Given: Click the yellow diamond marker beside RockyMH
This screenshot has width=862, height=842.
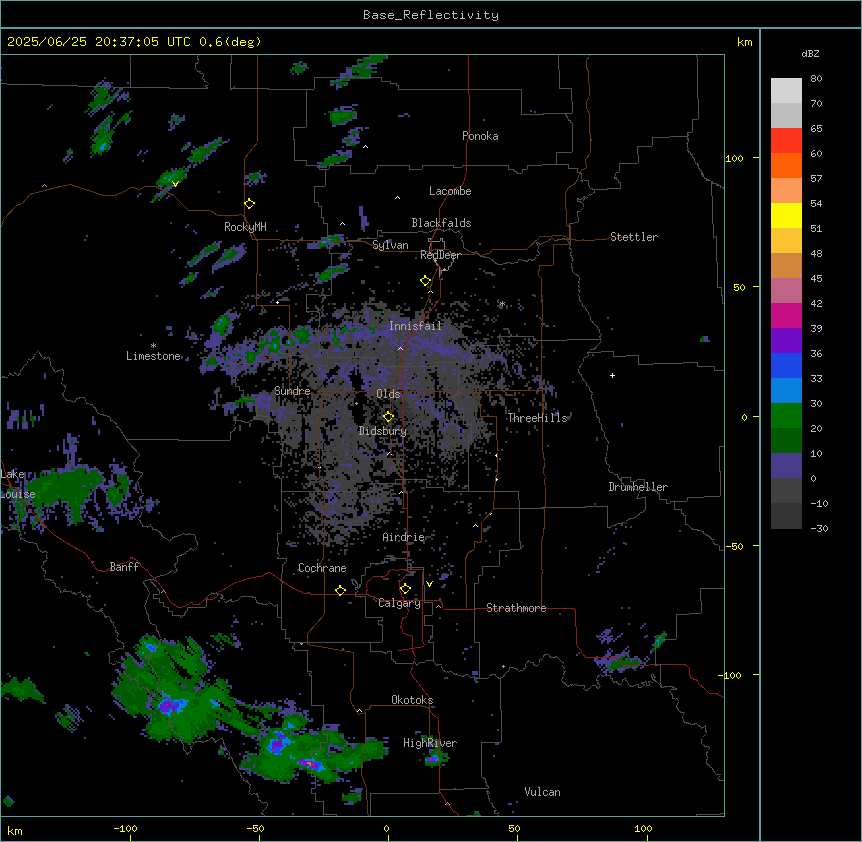Looking at the screenshot, I should pos(250,203).
